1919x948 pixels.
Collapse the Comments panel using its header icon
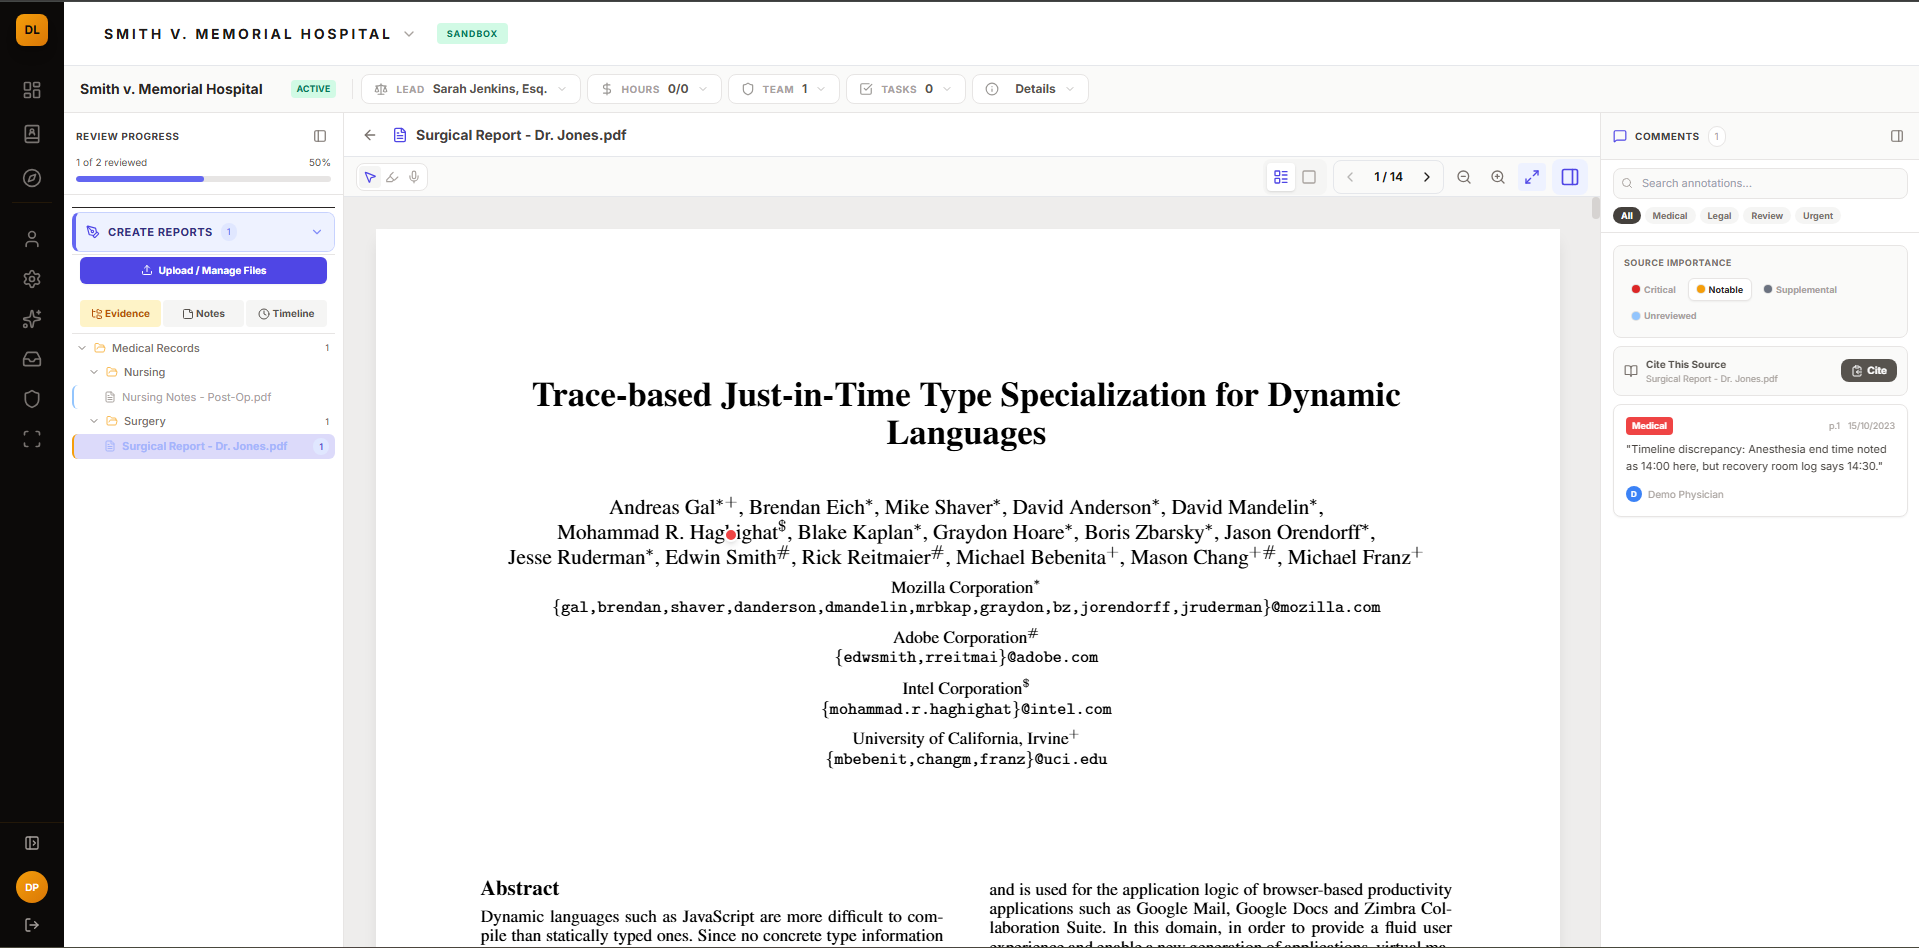coord(1897,136)
